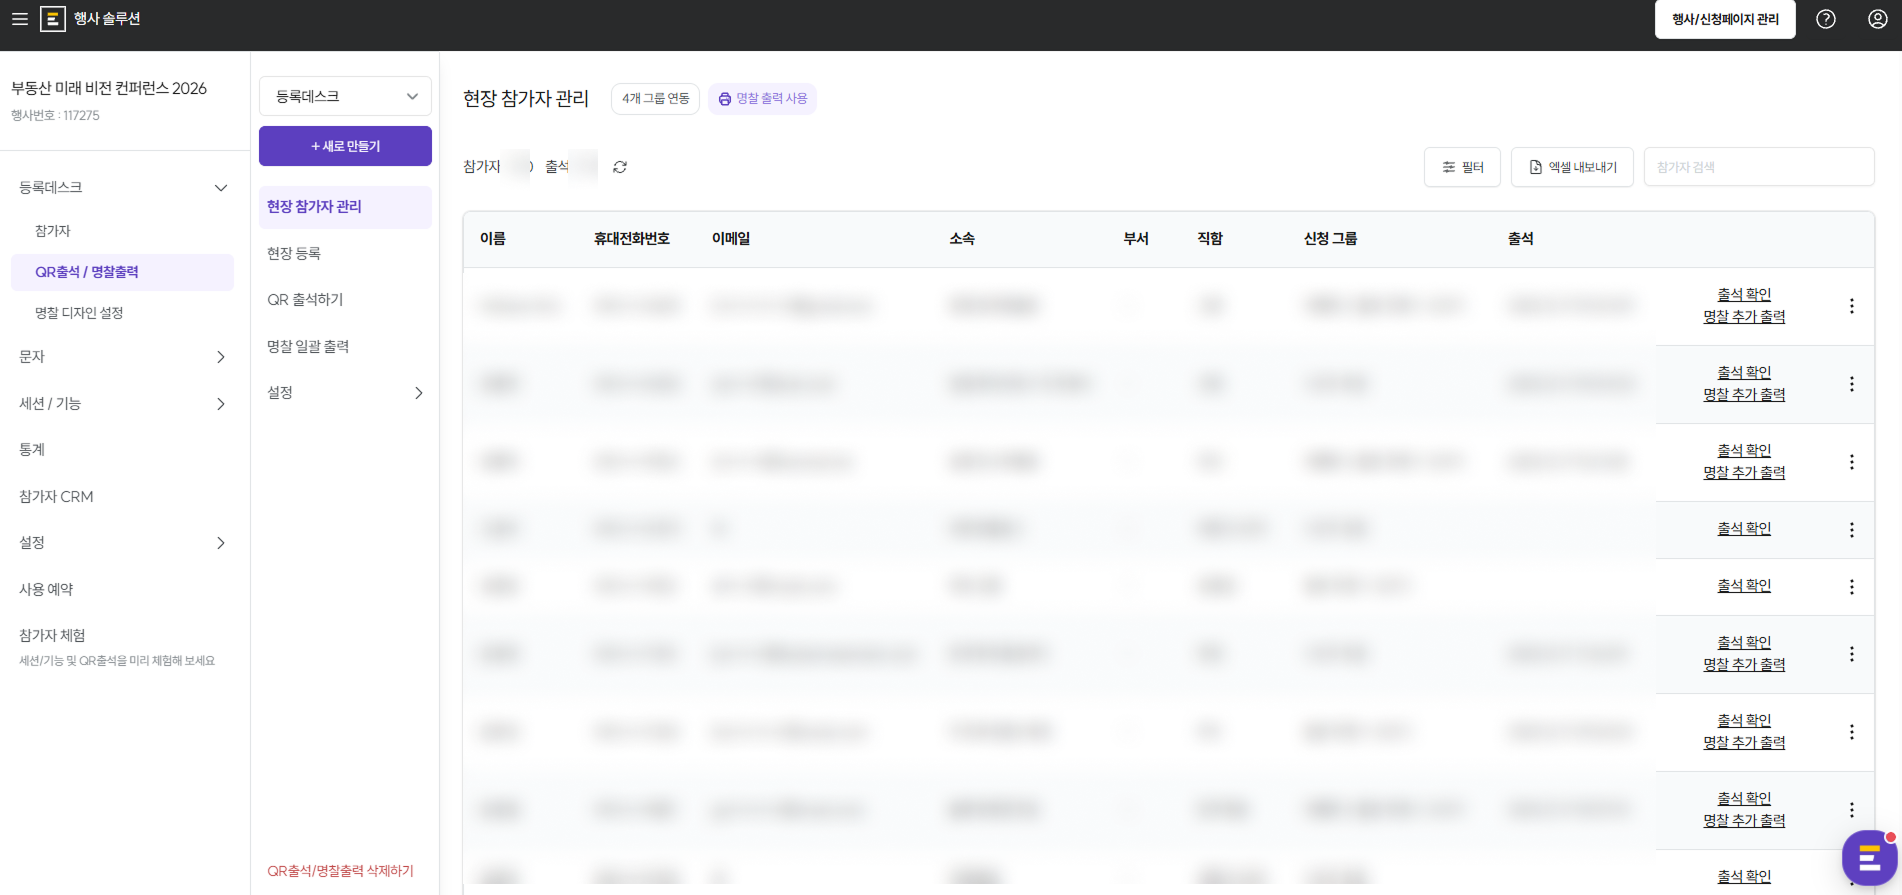Open 통계 in sidebar
Image resolution: width=1902 pixels, height=895 pixels.
pos(32,450)
